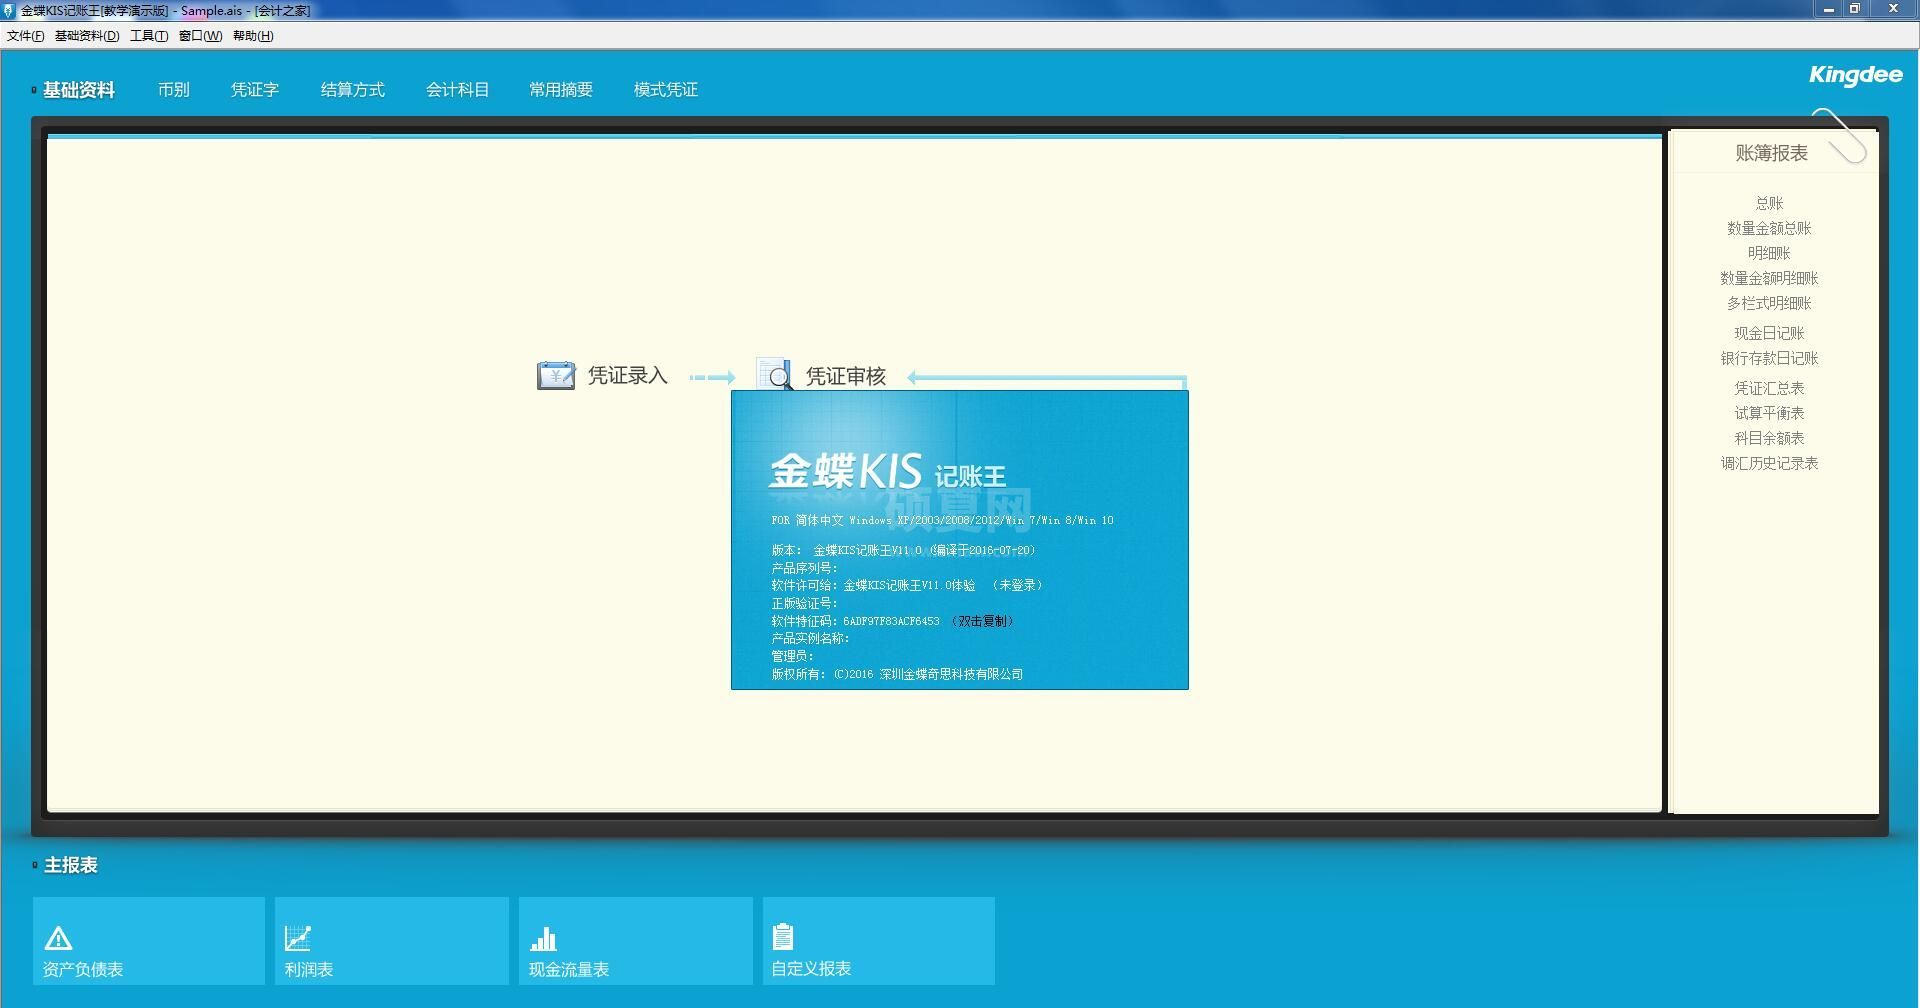This screenshot has width=1920, height=1008.
Task: Open the 模式凭证 templates
Action: [x=666, y=90]
